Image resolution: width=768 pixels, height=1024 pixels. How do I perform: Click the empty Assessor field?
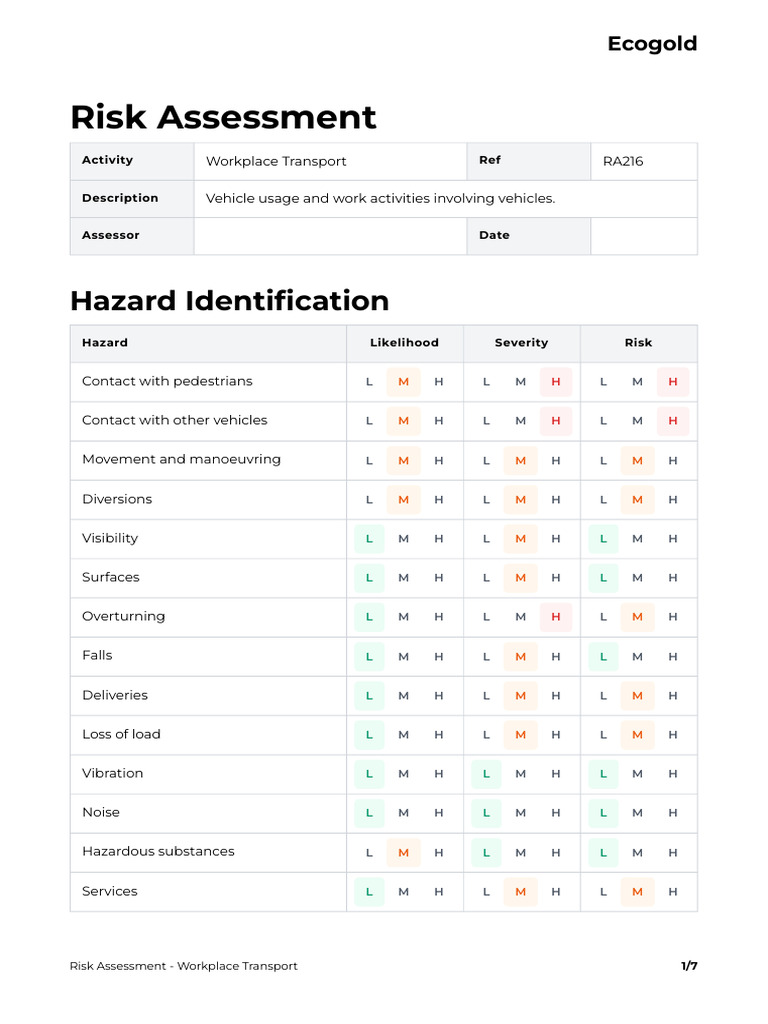[x=330, y=236]
